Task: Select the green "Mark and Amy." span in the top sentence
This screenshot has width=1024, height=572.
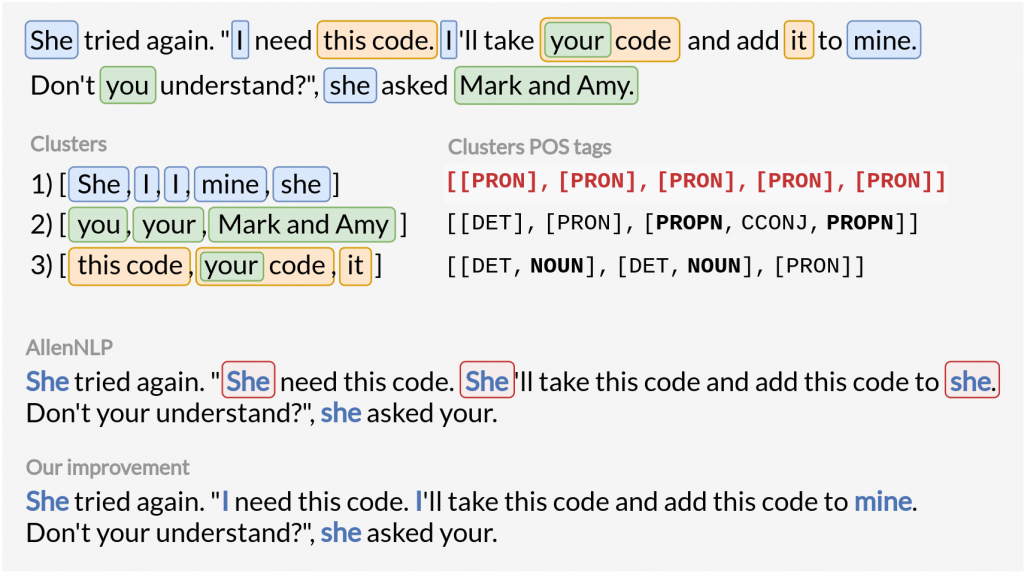Action: click(546, 86)
